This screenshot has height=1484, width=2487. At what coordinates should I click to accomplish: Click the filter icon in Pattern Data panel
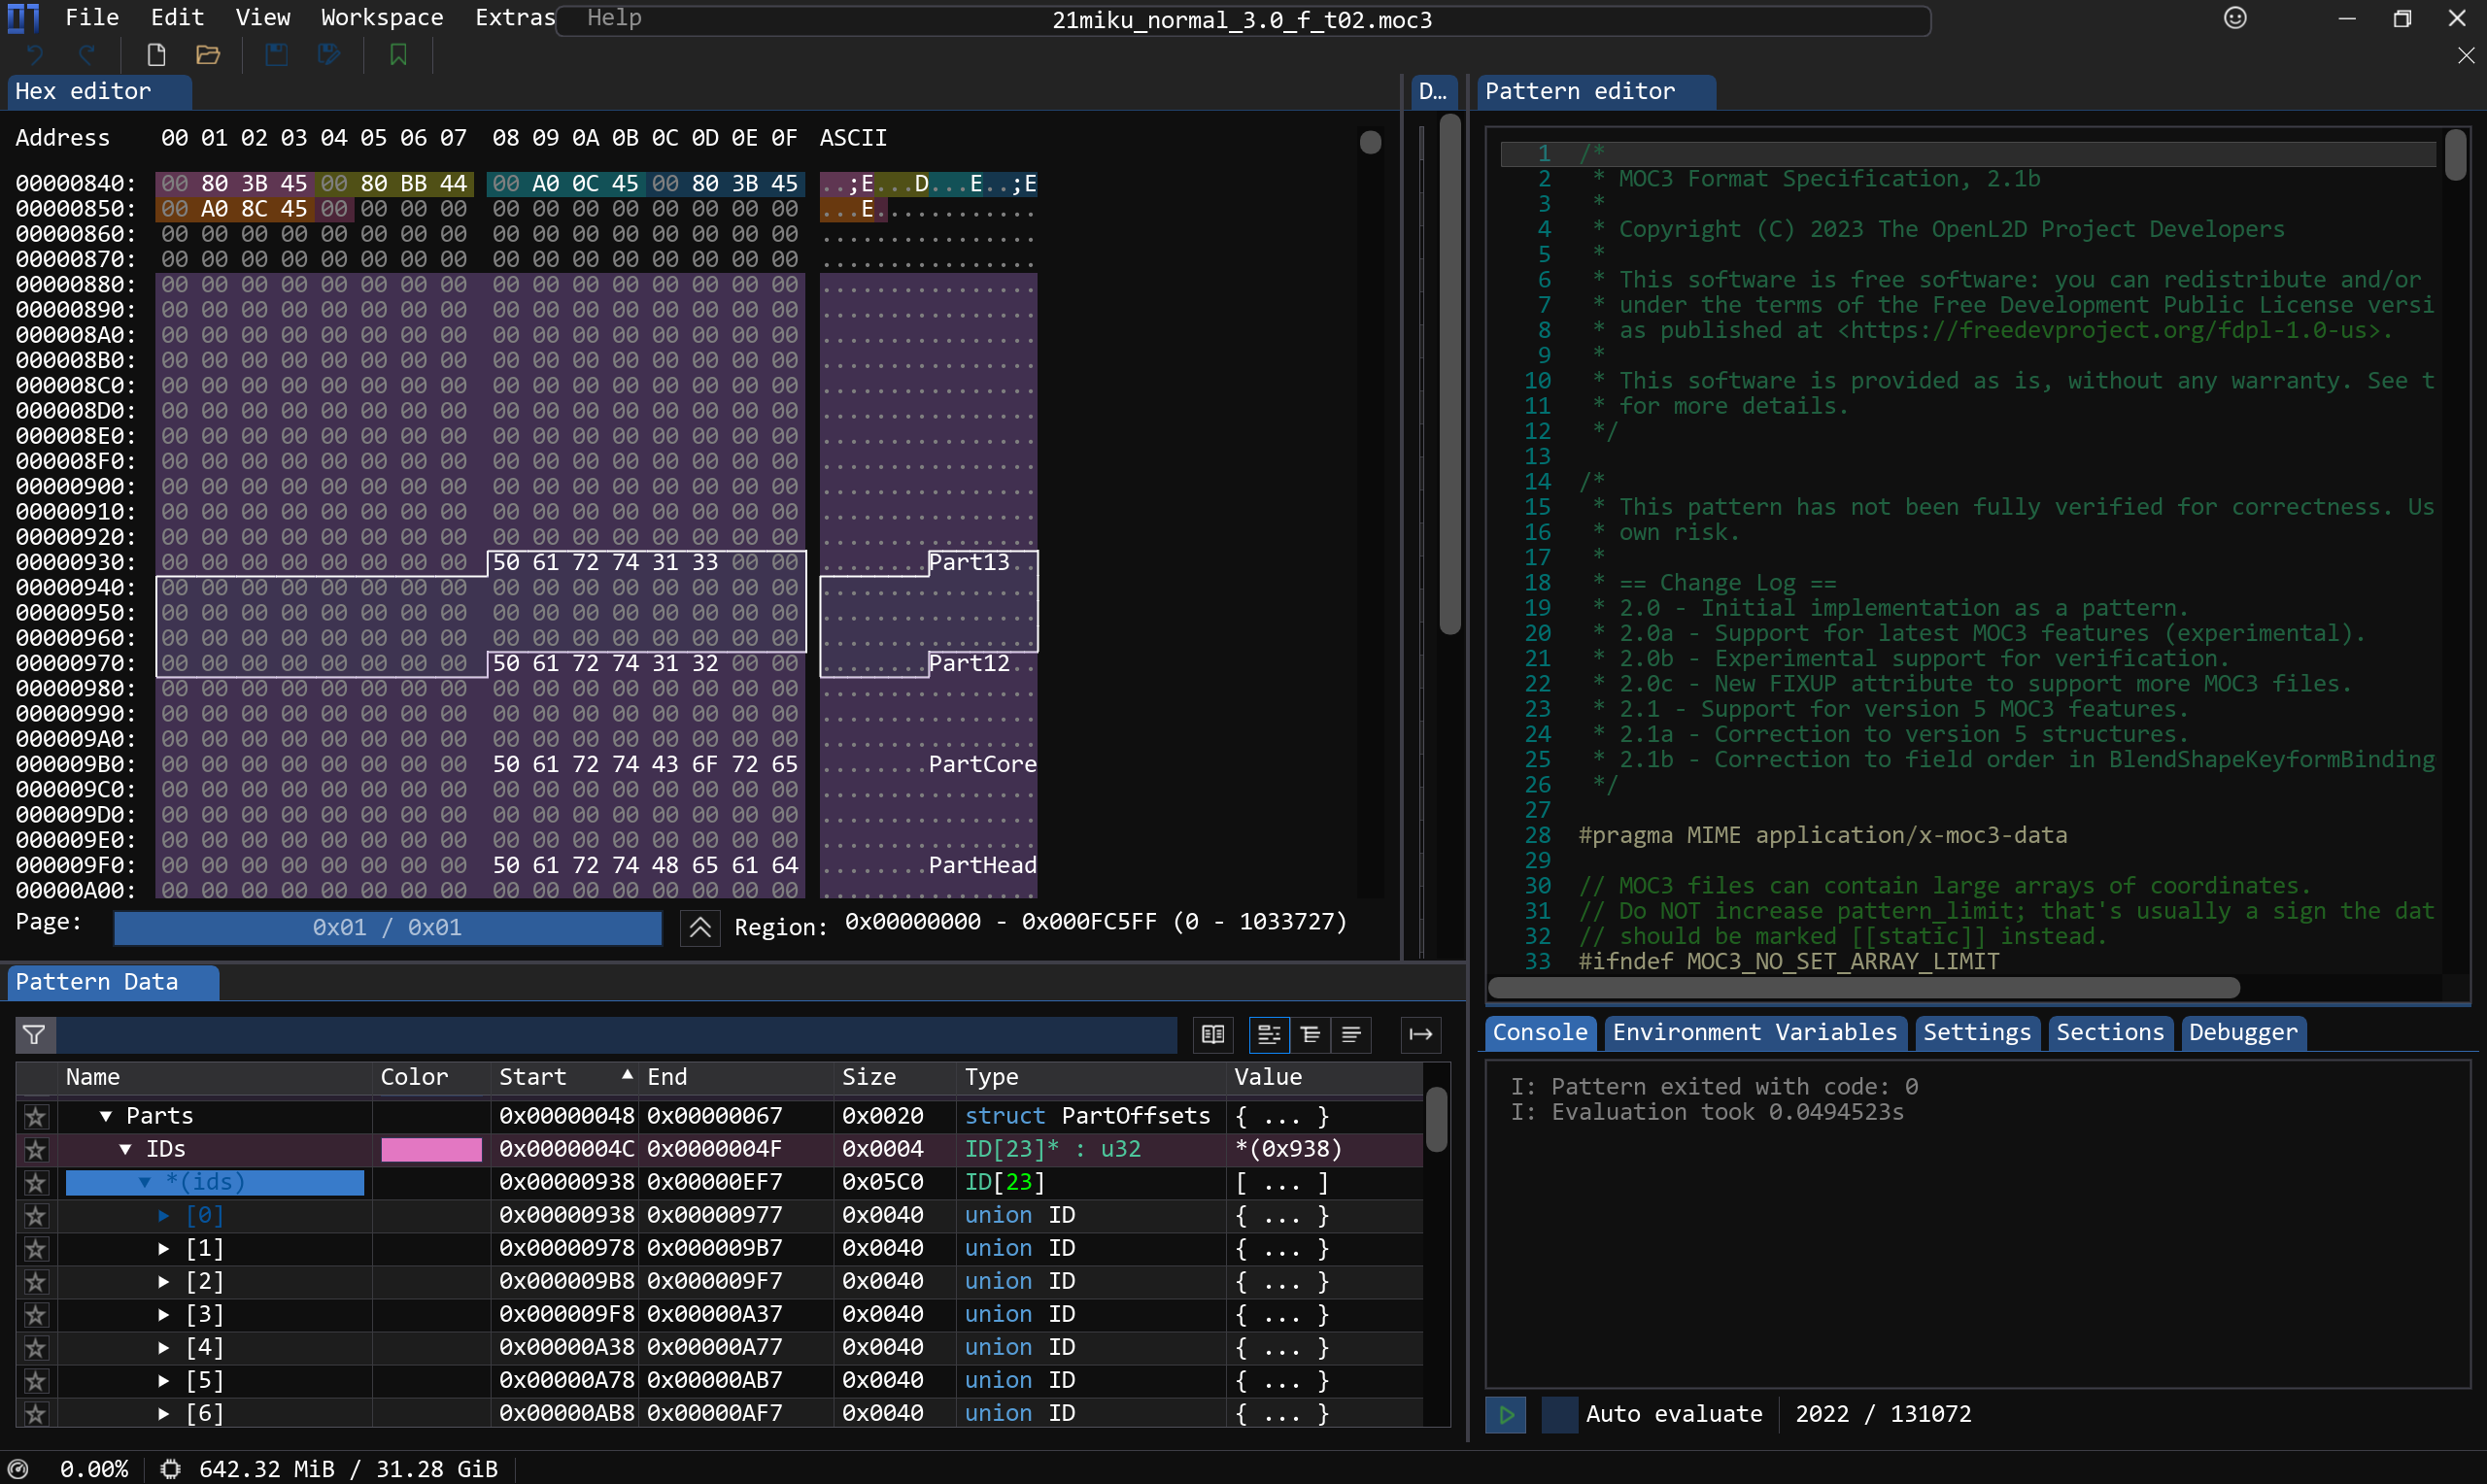34,1031
